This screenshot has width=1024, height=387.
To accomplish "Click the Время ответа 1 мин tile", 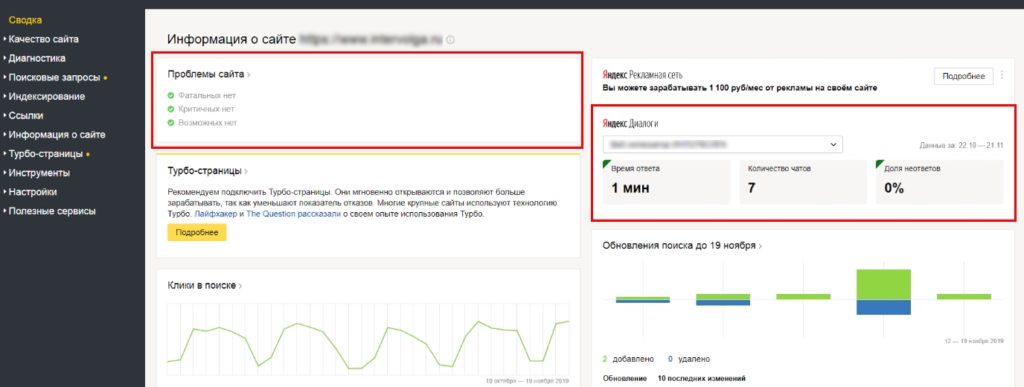I will point(666,181).
